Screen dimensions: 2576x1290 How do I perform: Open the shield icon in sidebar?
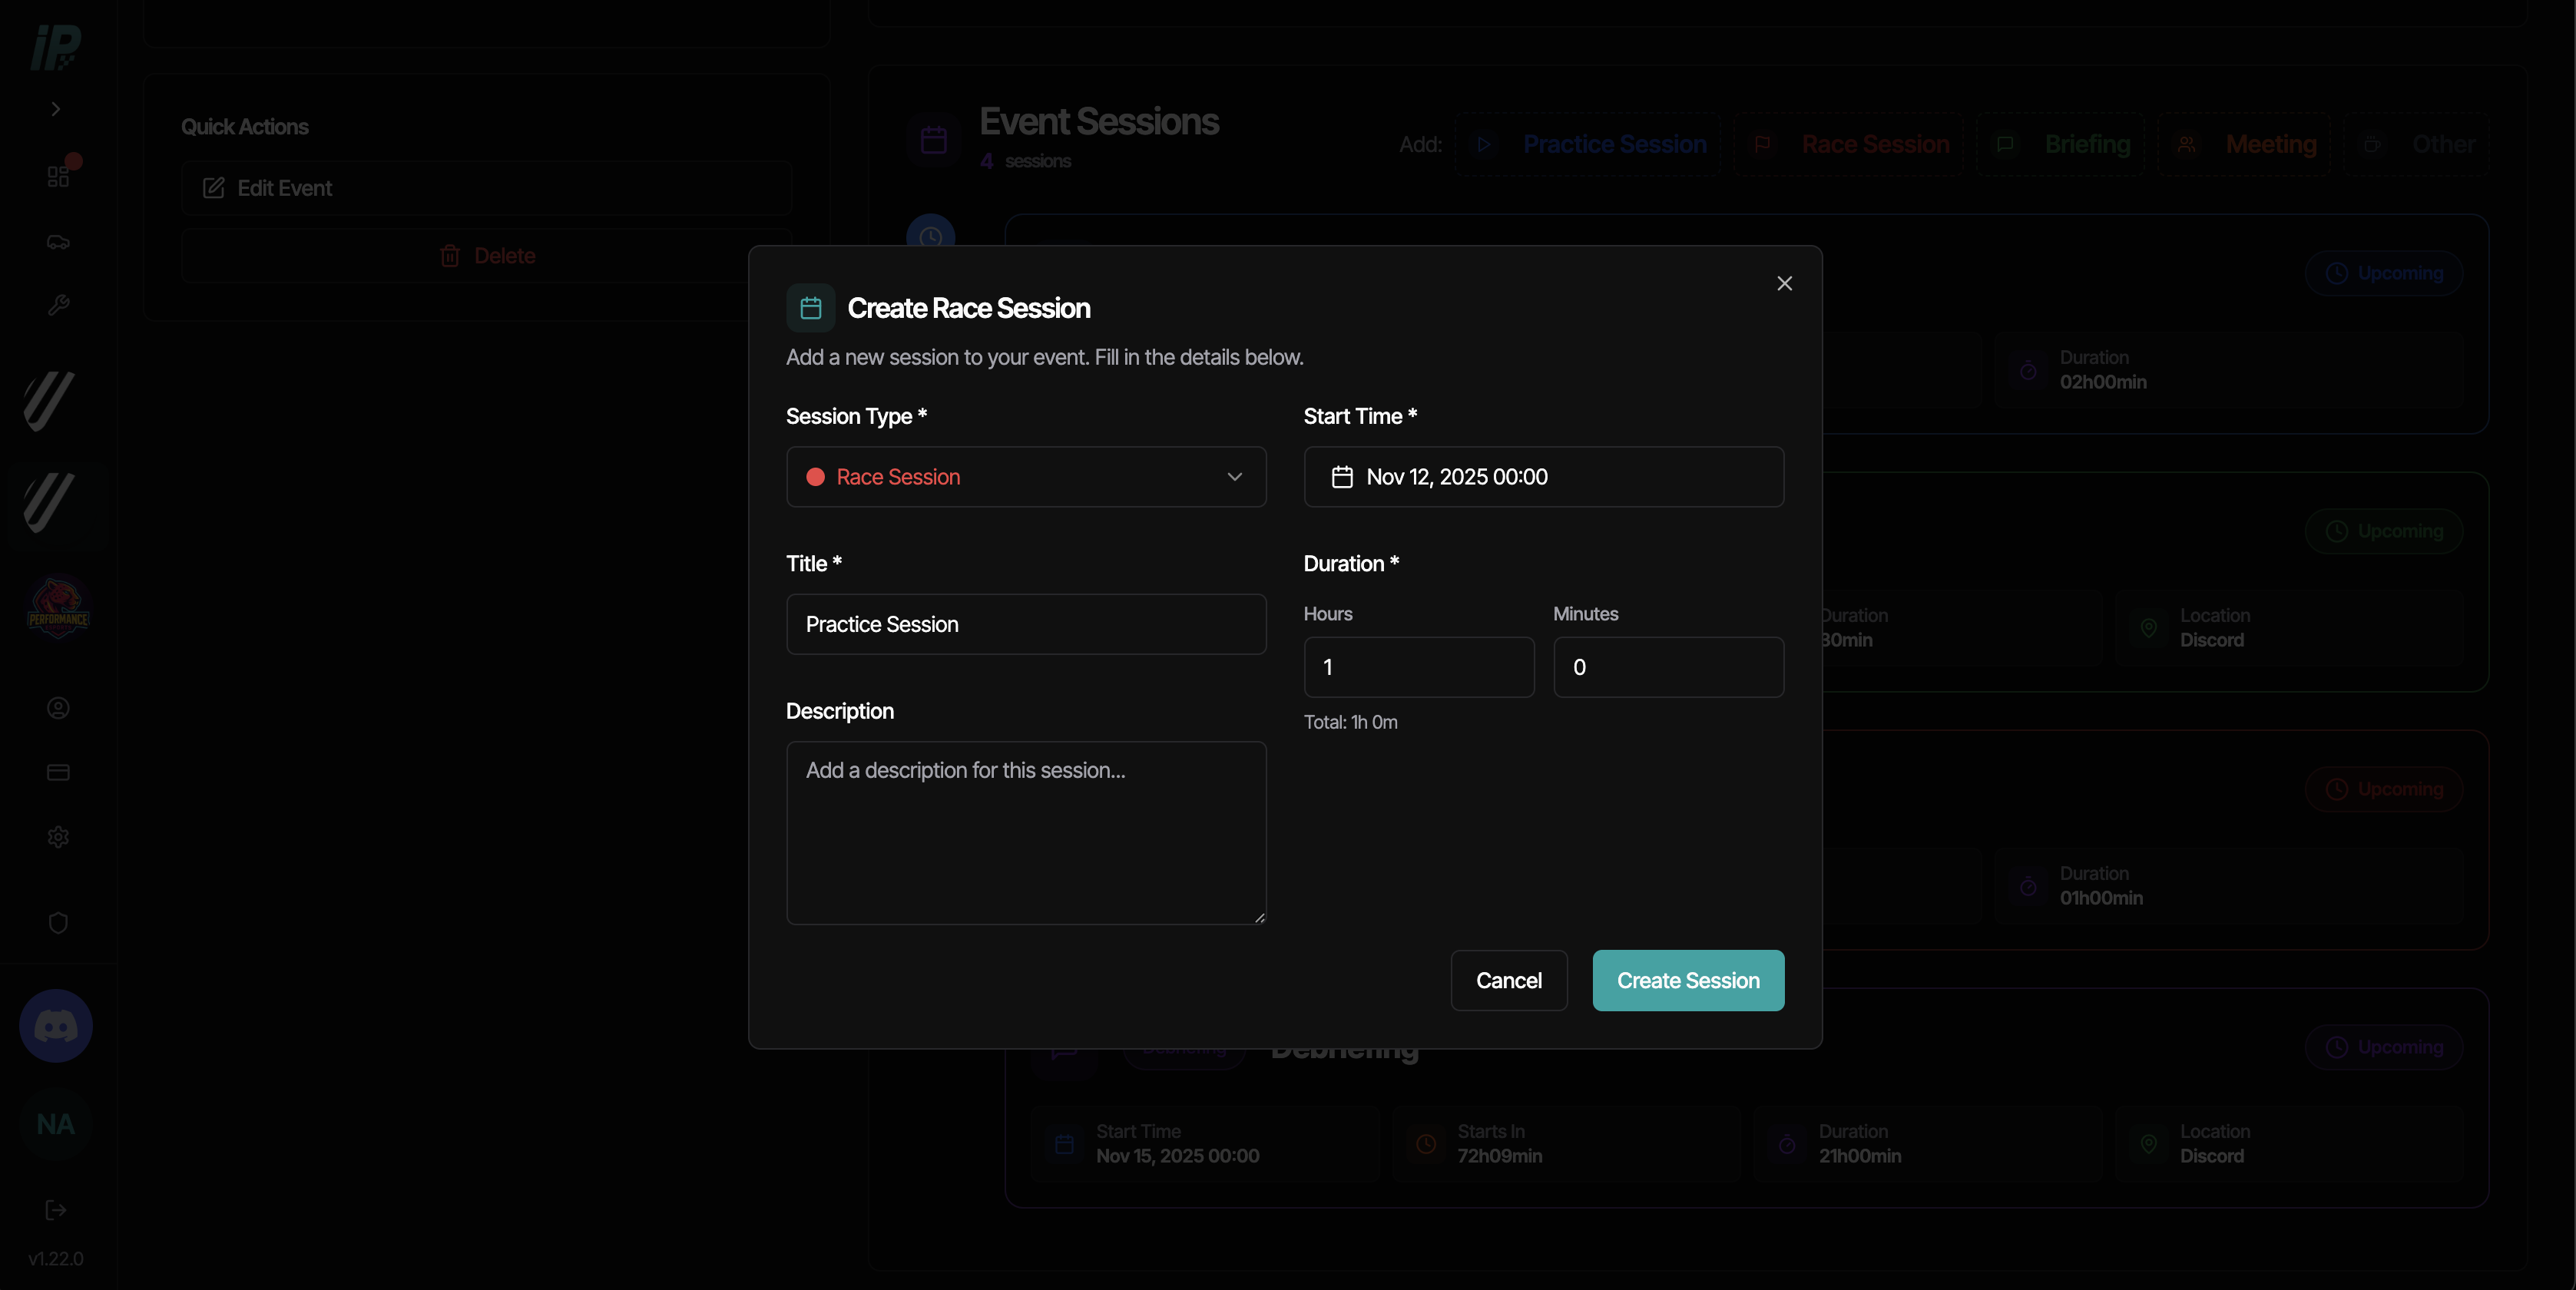[58, 922]
